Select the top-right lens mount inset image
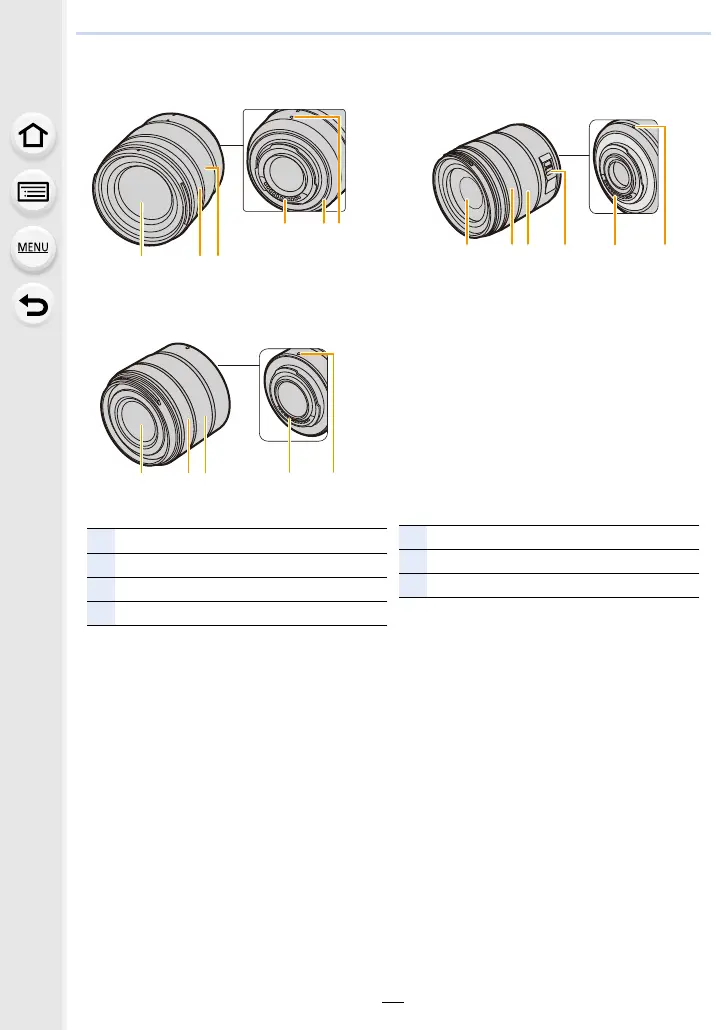The width and height of the screenshot is (724, 1030). 623,167
